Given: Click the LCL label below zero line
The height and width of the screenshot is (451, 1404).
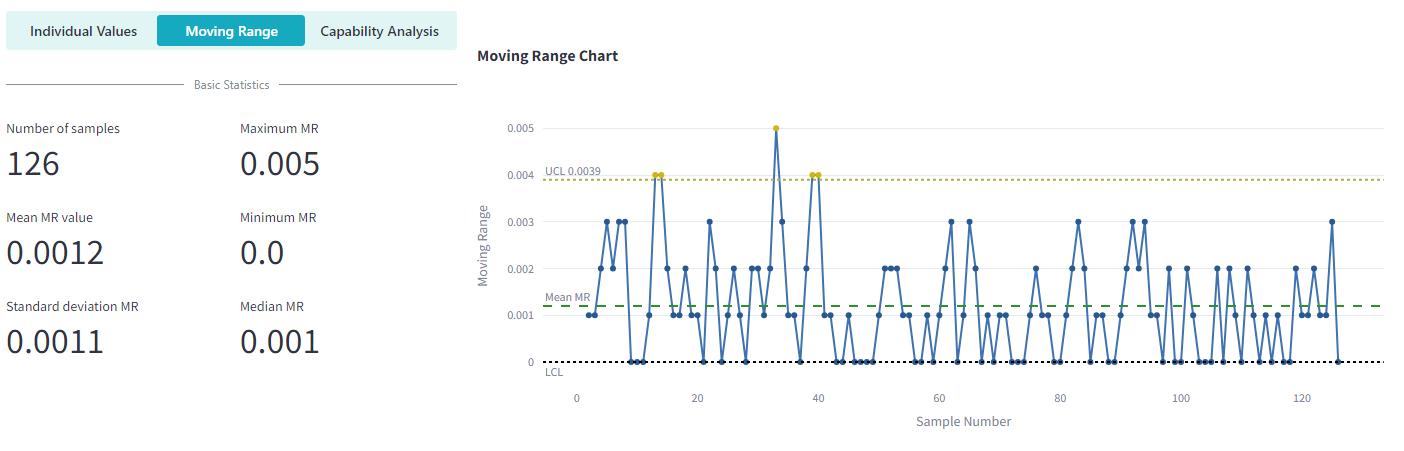Looking at the screenshot, I should (x=554, y=372).
